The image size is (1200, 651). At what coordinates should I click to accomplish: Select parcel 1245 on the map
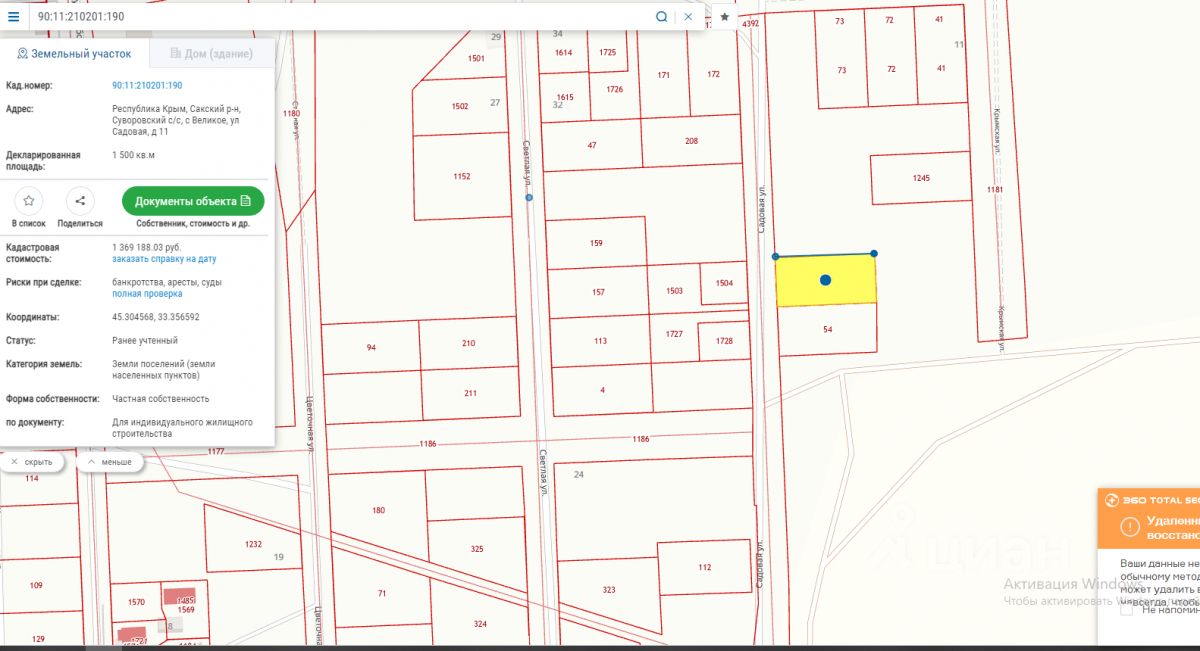click(x=921, y=178)
